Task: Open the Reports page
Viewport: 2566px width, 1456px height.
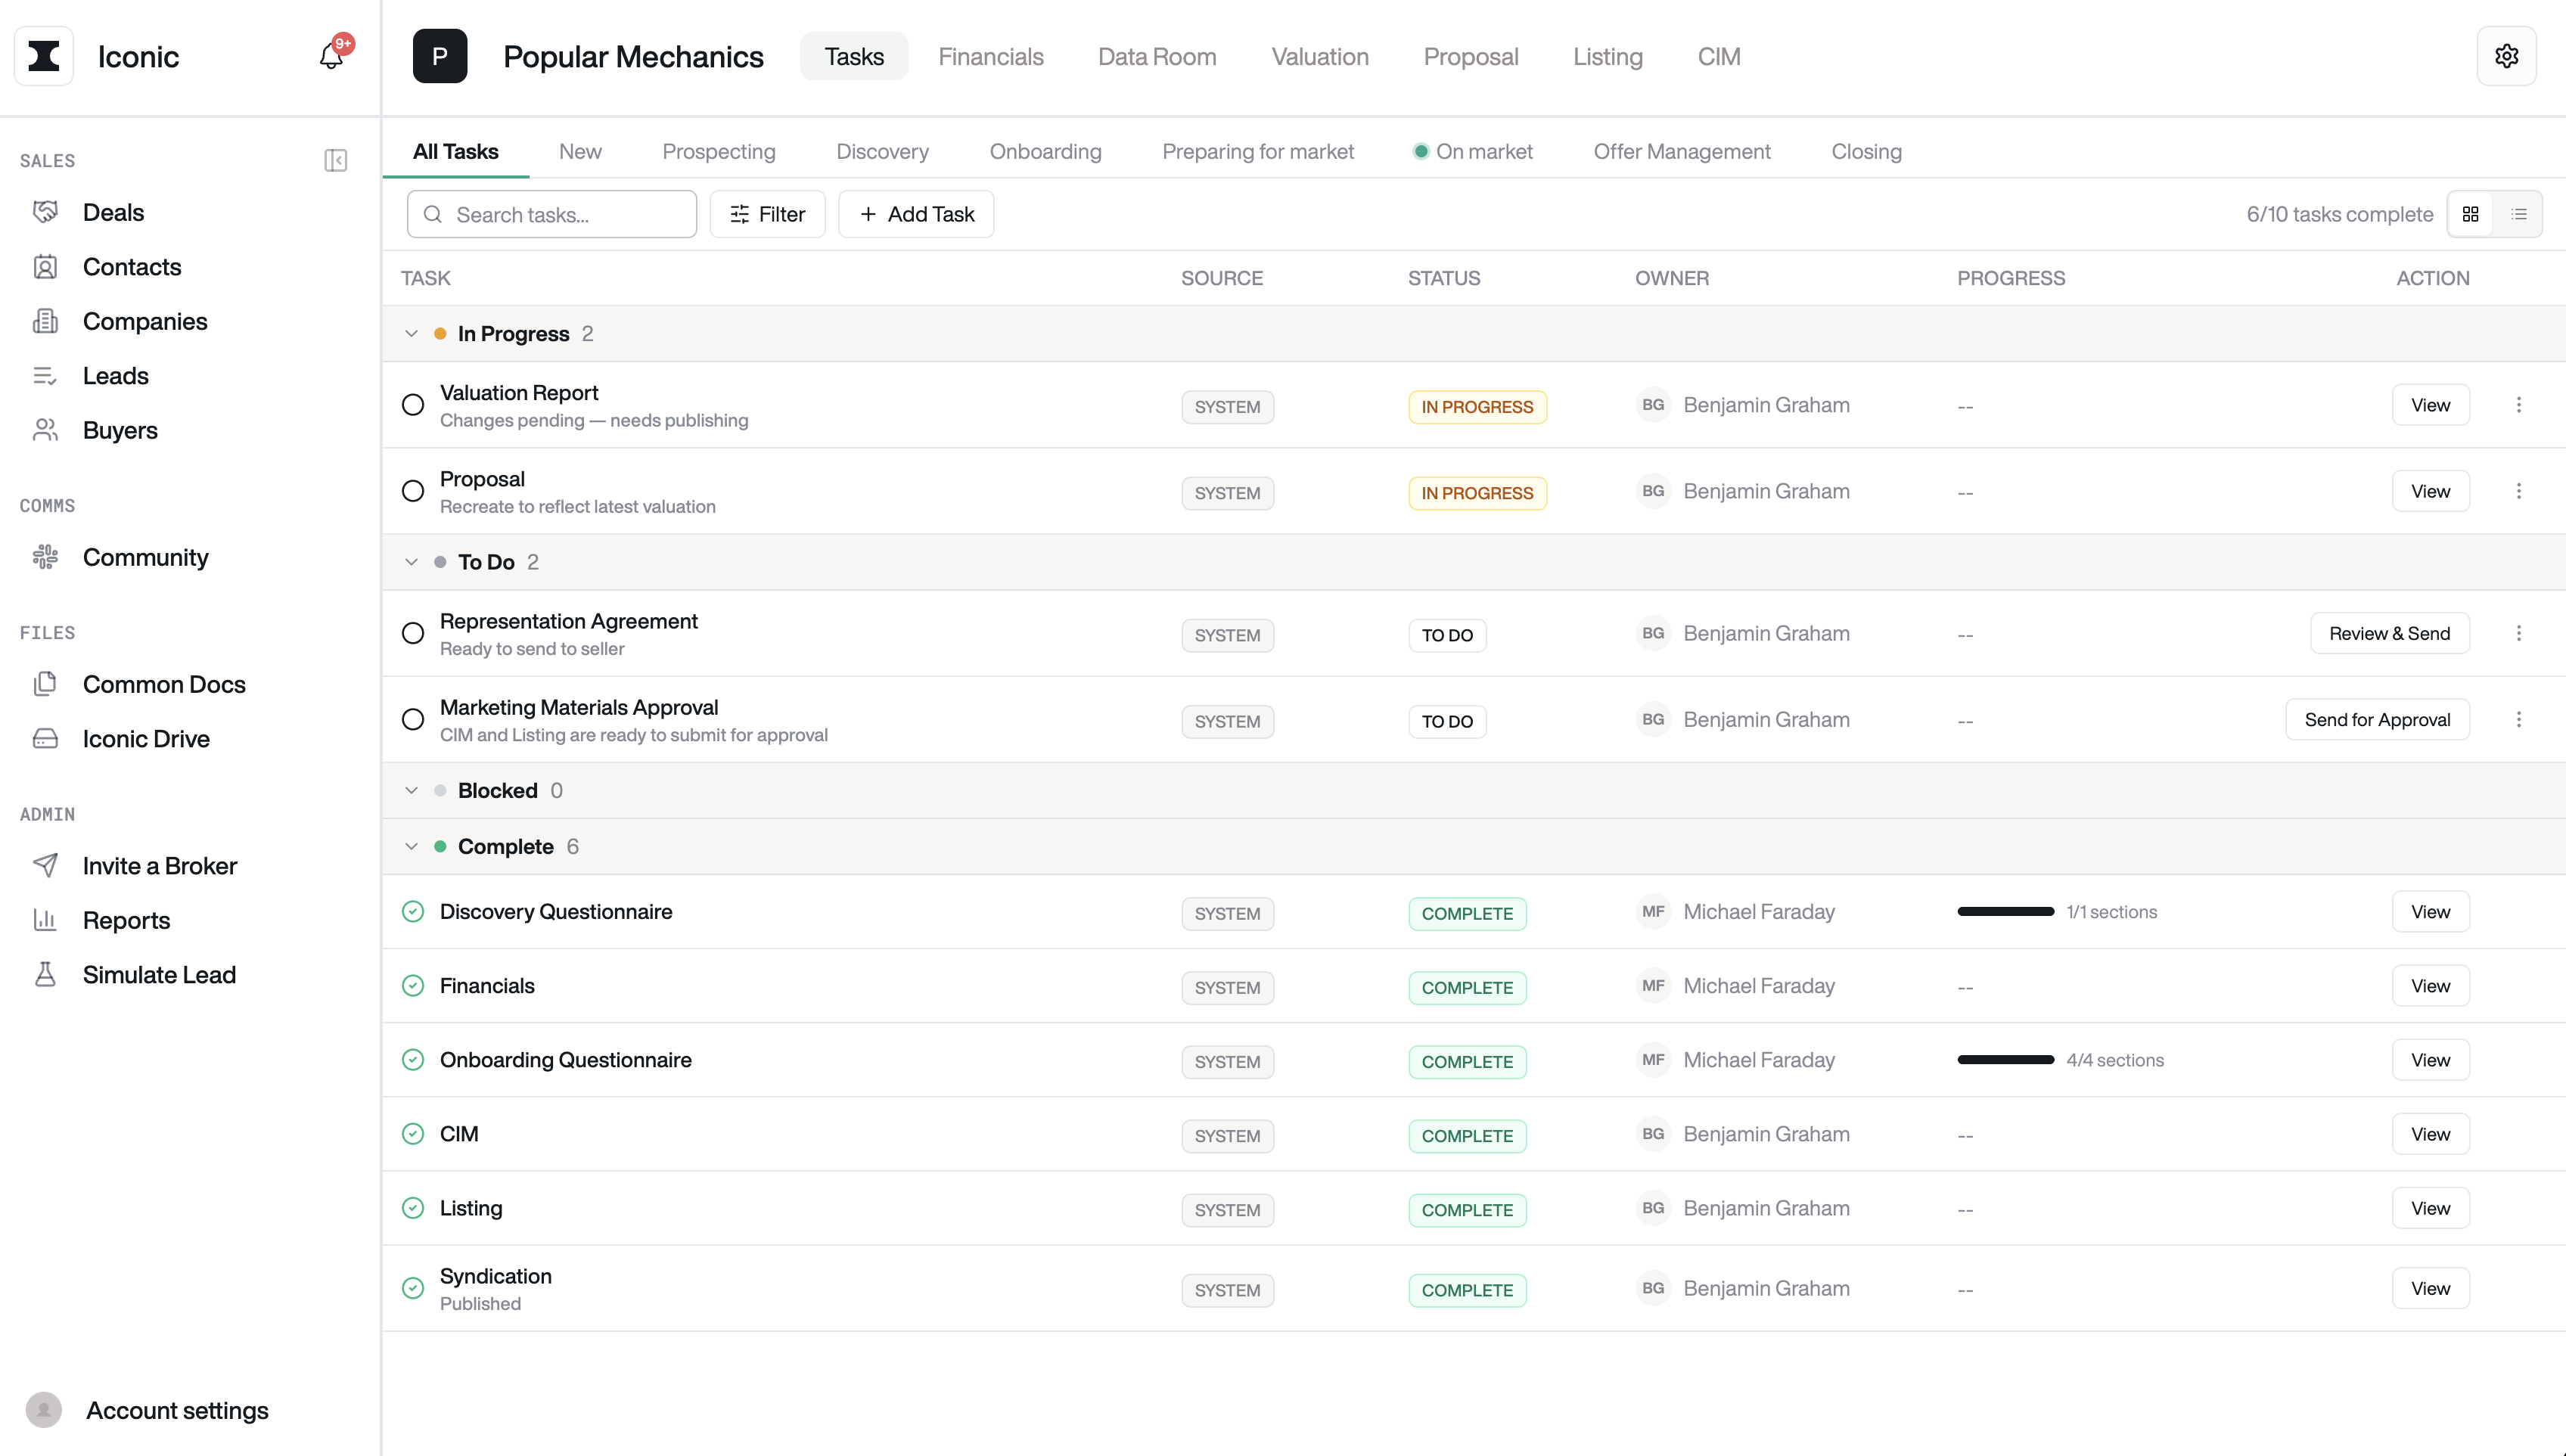Action: point(126,920)
